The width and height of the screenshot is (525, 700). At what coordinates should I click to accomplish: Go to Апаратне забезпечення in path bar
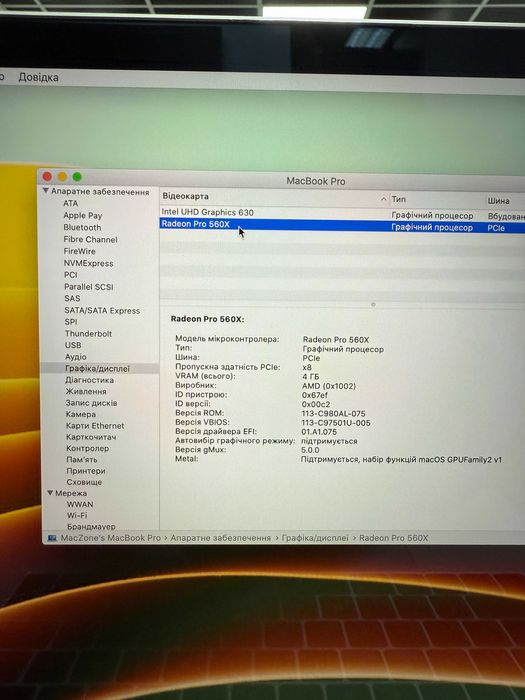[x=221, y=538]
